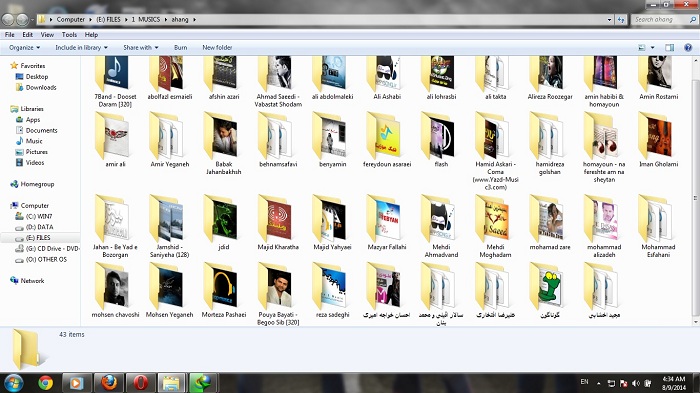Click the volume speaker tray icon
Image resolution: width=700 pixels, height=393 pixels.
coord(636,383)
